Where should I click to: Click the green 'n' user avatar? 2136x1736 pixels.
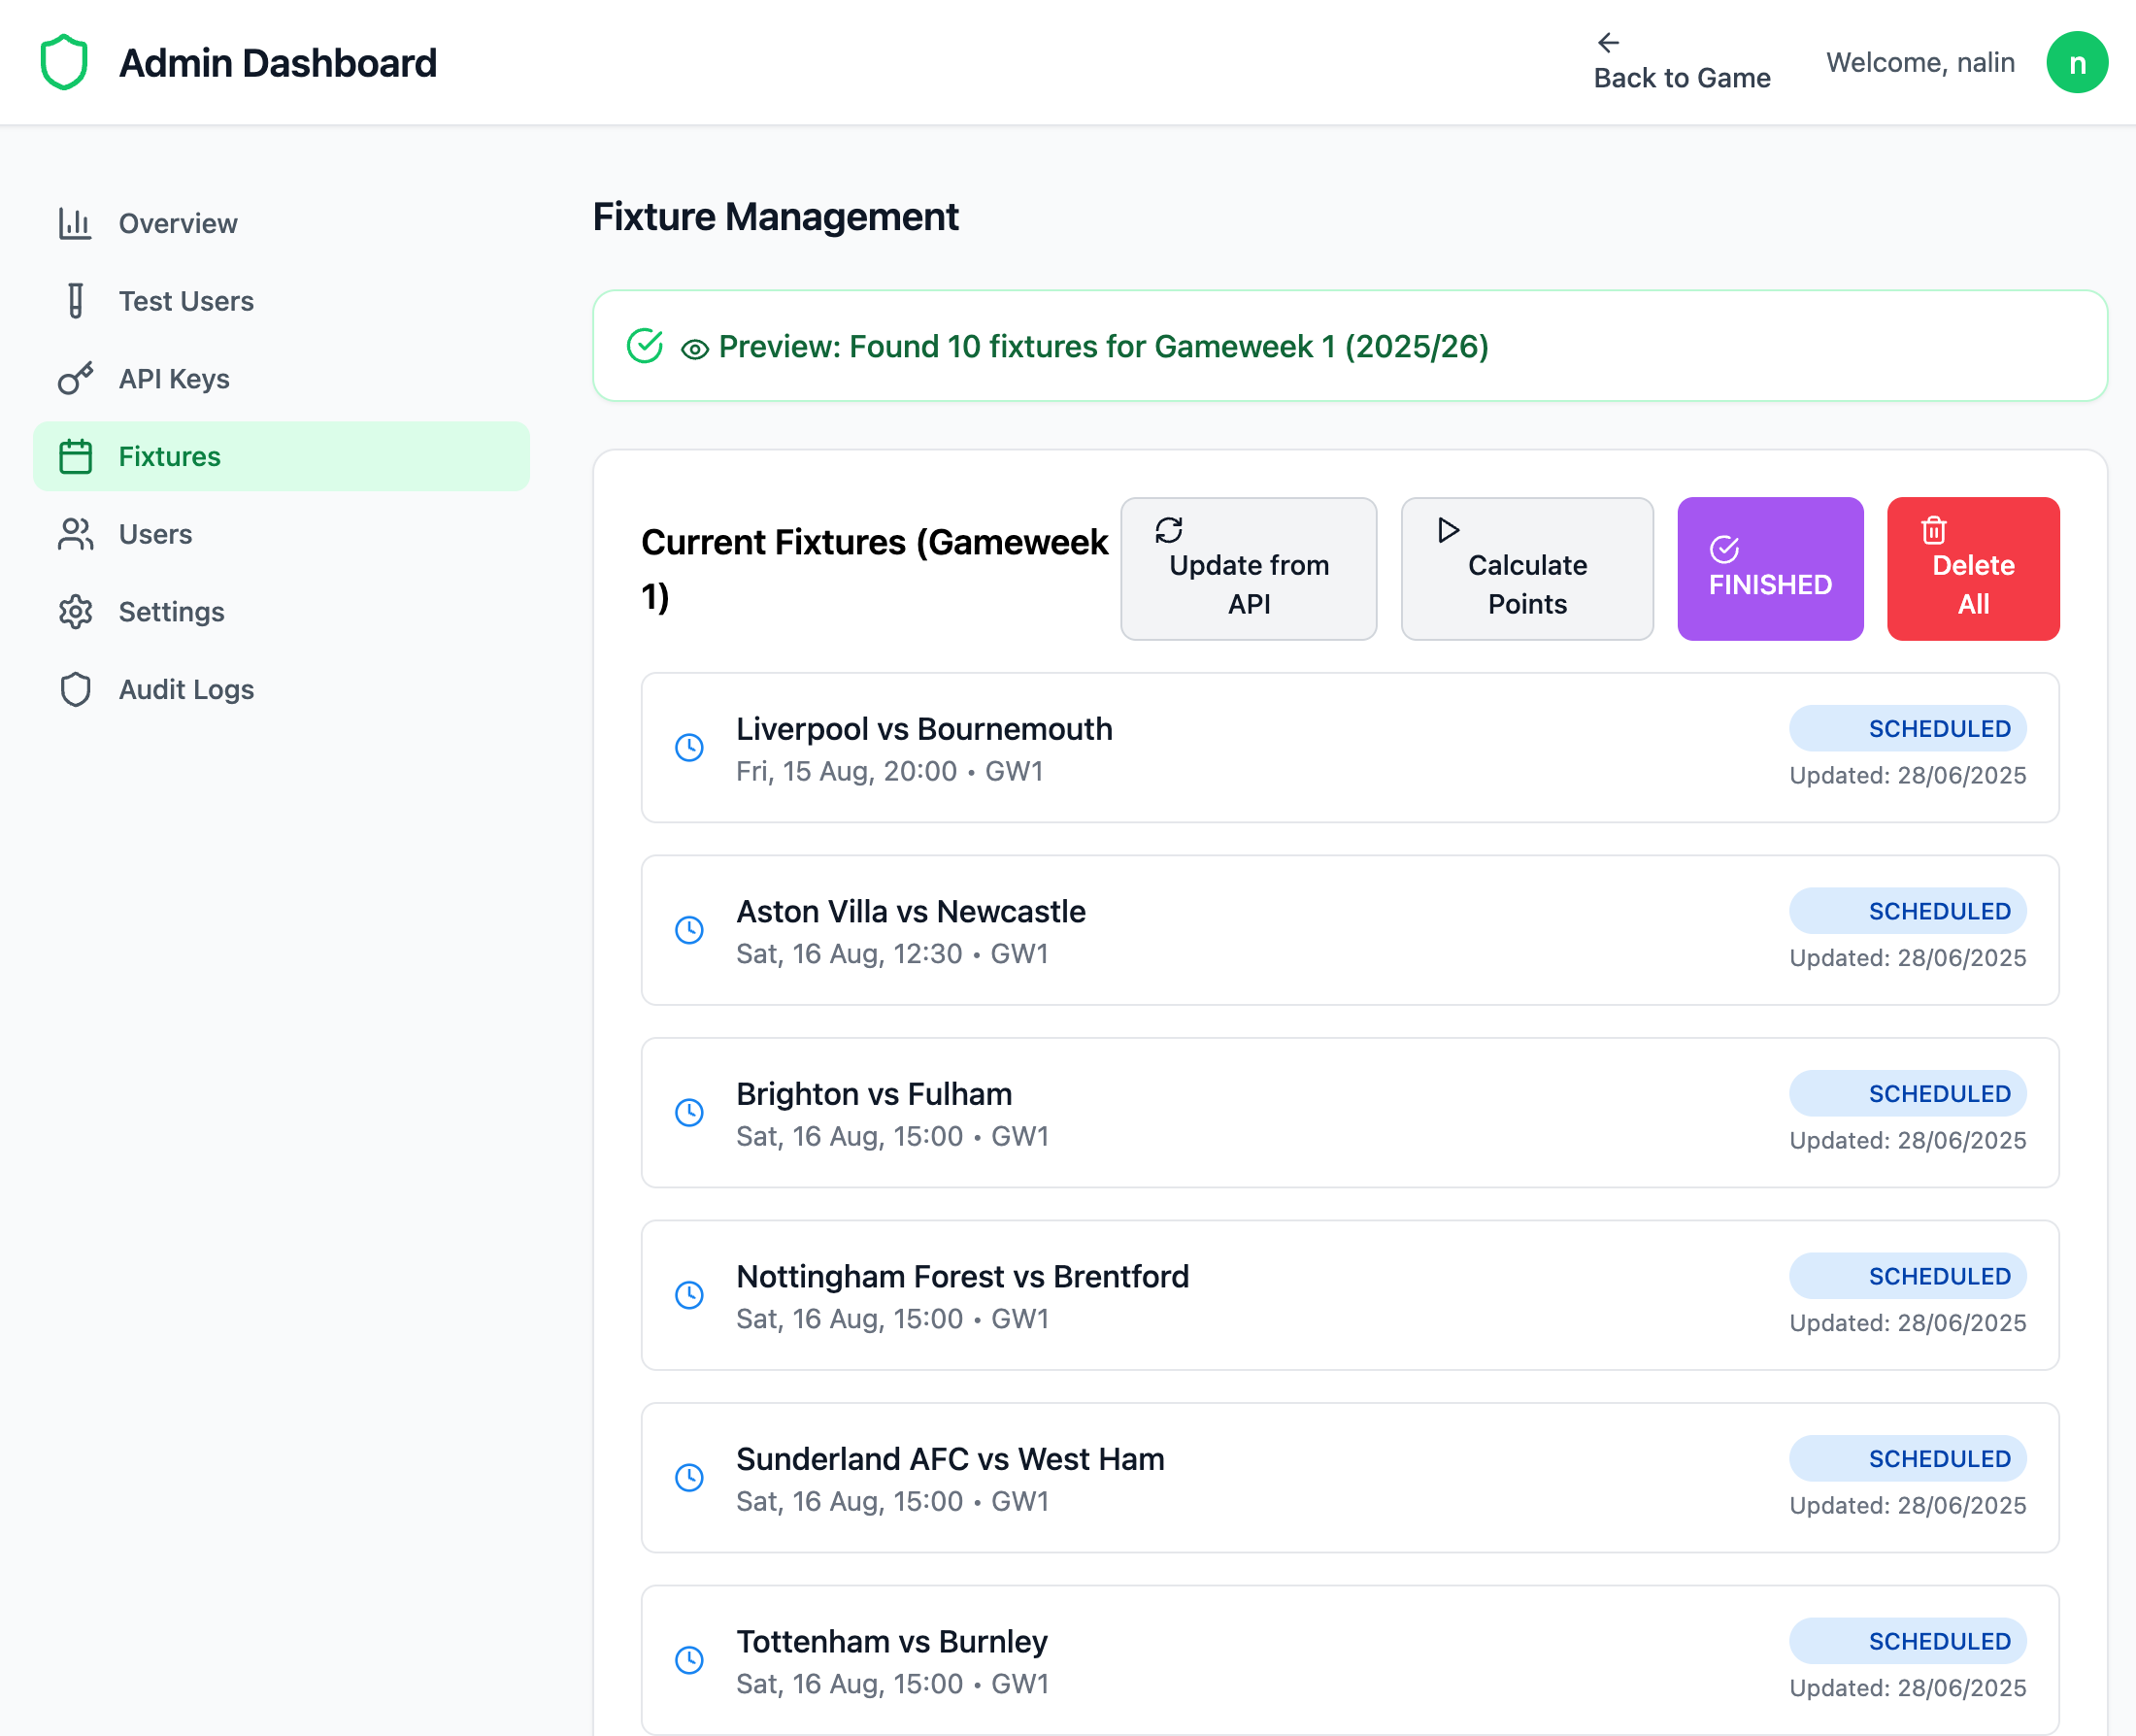(x=2076, y=62)
